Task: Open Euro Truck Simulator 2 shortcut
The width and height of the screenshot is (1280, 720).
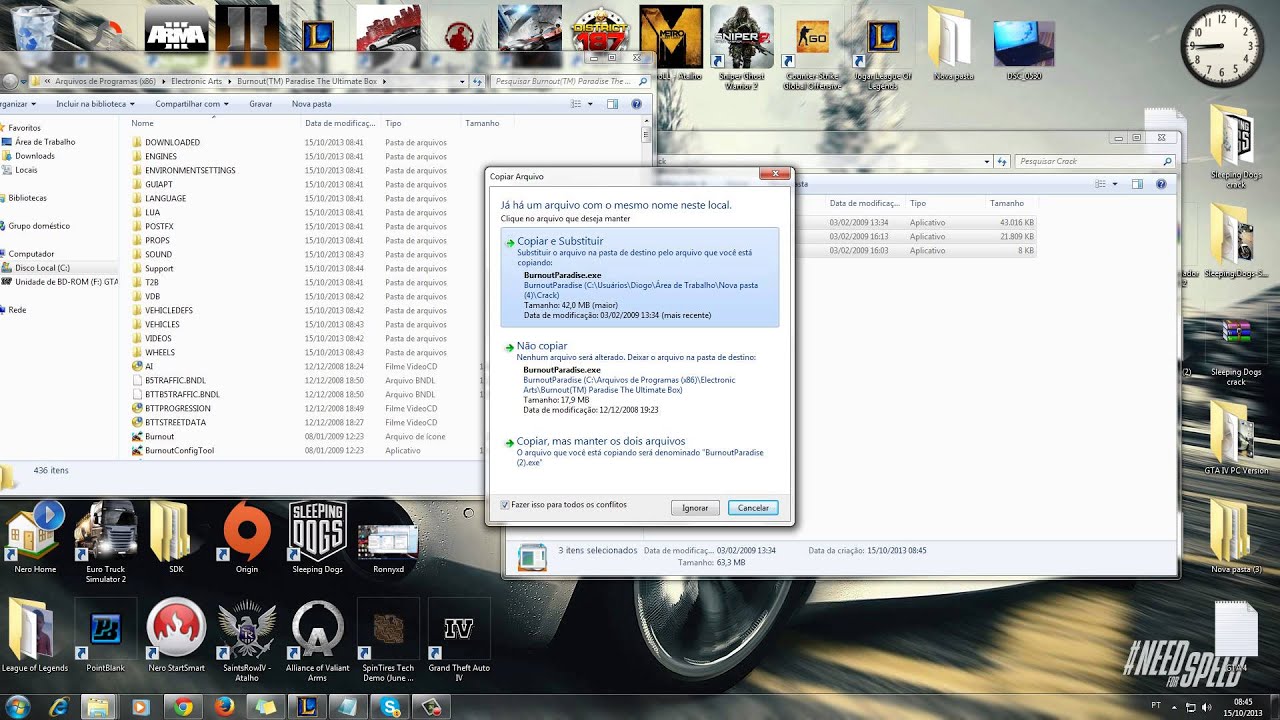Action: pos(106,542)
